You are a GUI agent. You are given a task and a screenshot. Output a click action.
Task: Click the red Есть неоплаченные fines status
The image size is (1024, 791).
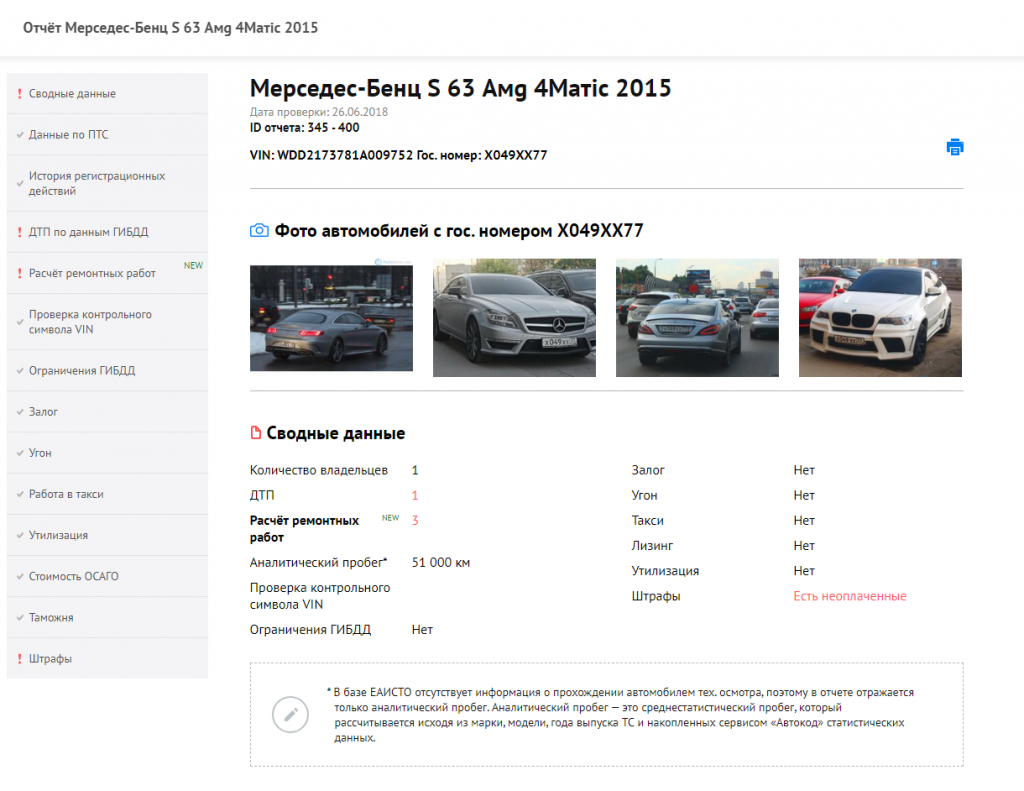pos(850,596)
